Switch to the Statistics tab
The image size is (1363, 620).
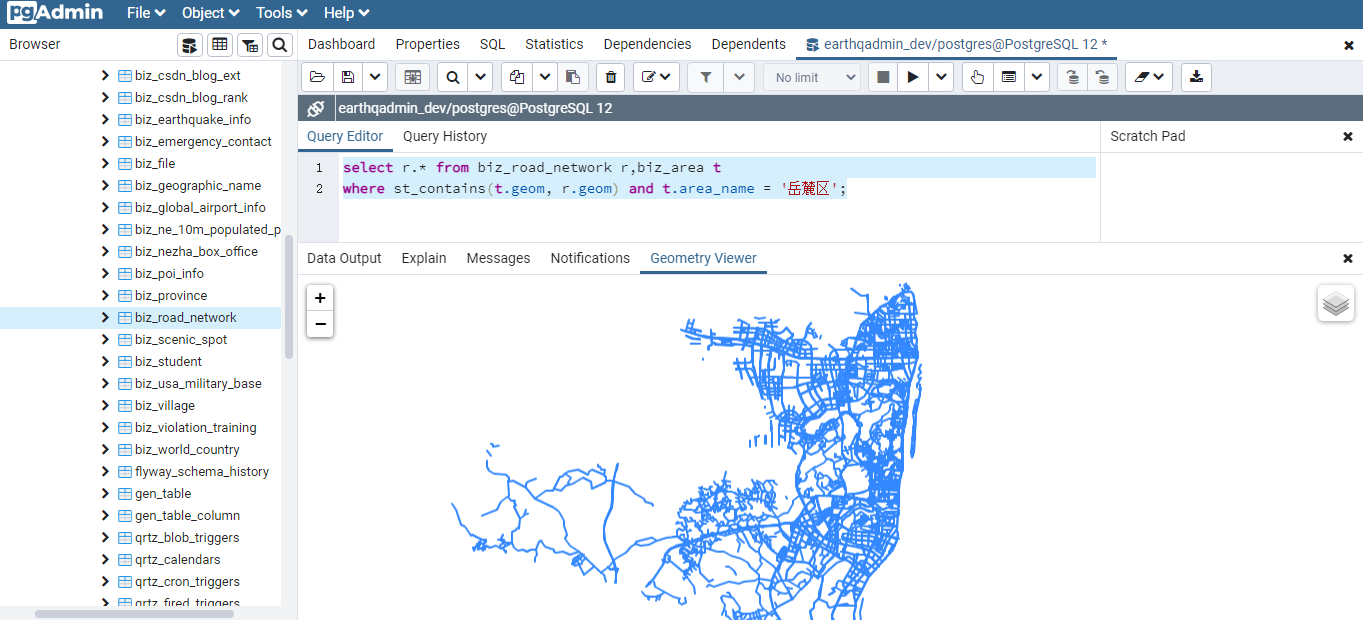coord(554,44)
